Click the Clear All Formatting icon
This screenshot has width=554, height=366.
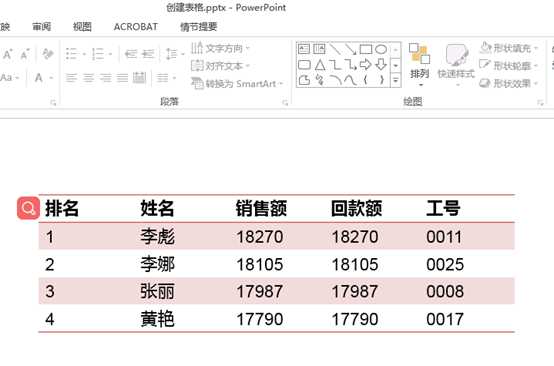point(47,54)
